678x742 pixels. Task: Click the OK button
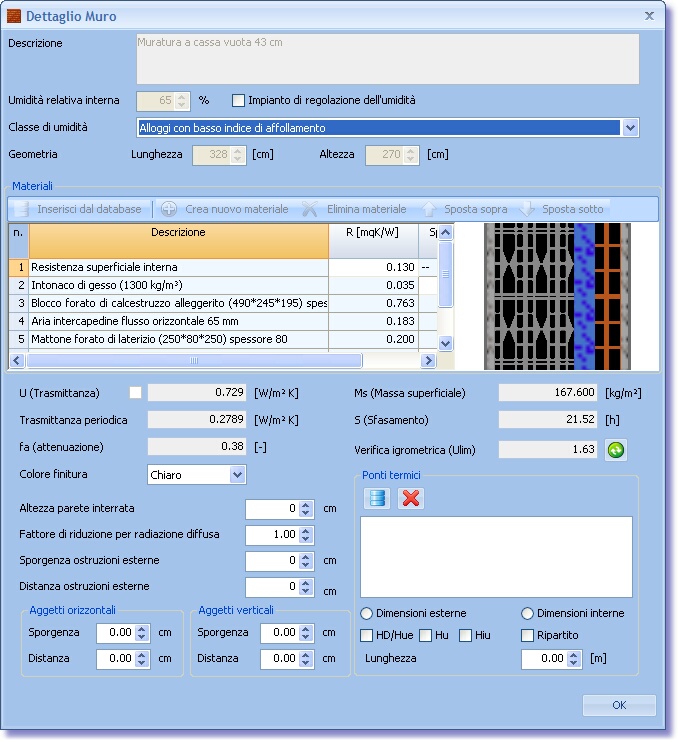[619, 706]
